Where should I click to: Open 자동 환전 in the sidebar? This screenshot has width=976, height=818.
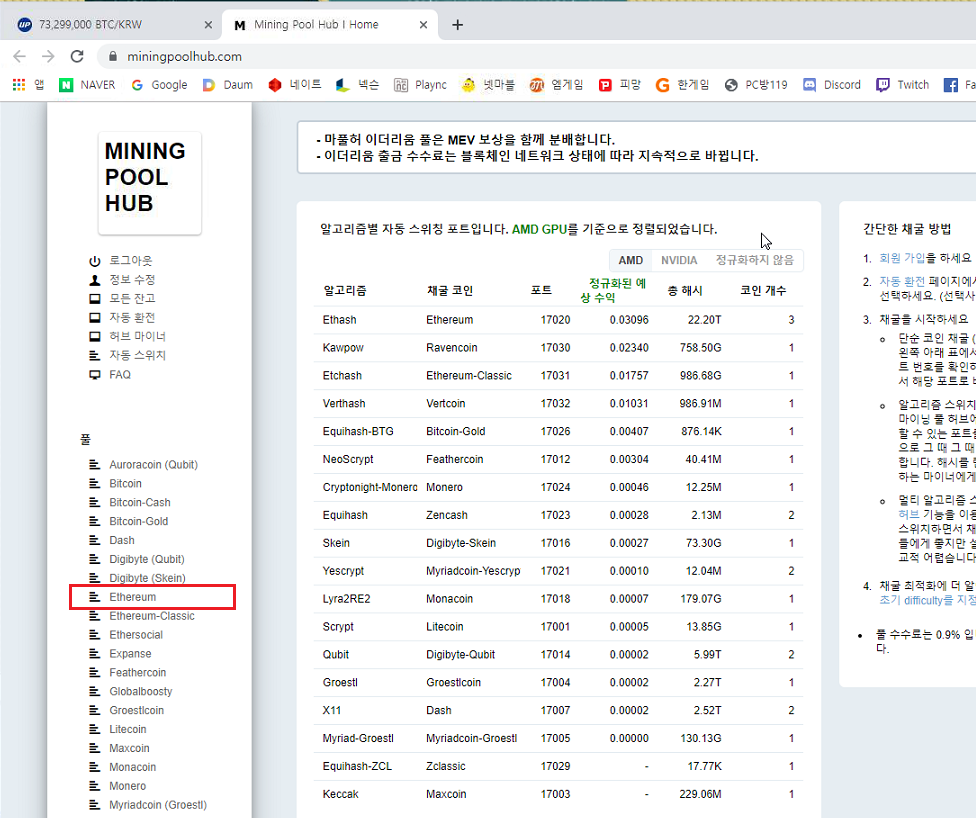132,317
